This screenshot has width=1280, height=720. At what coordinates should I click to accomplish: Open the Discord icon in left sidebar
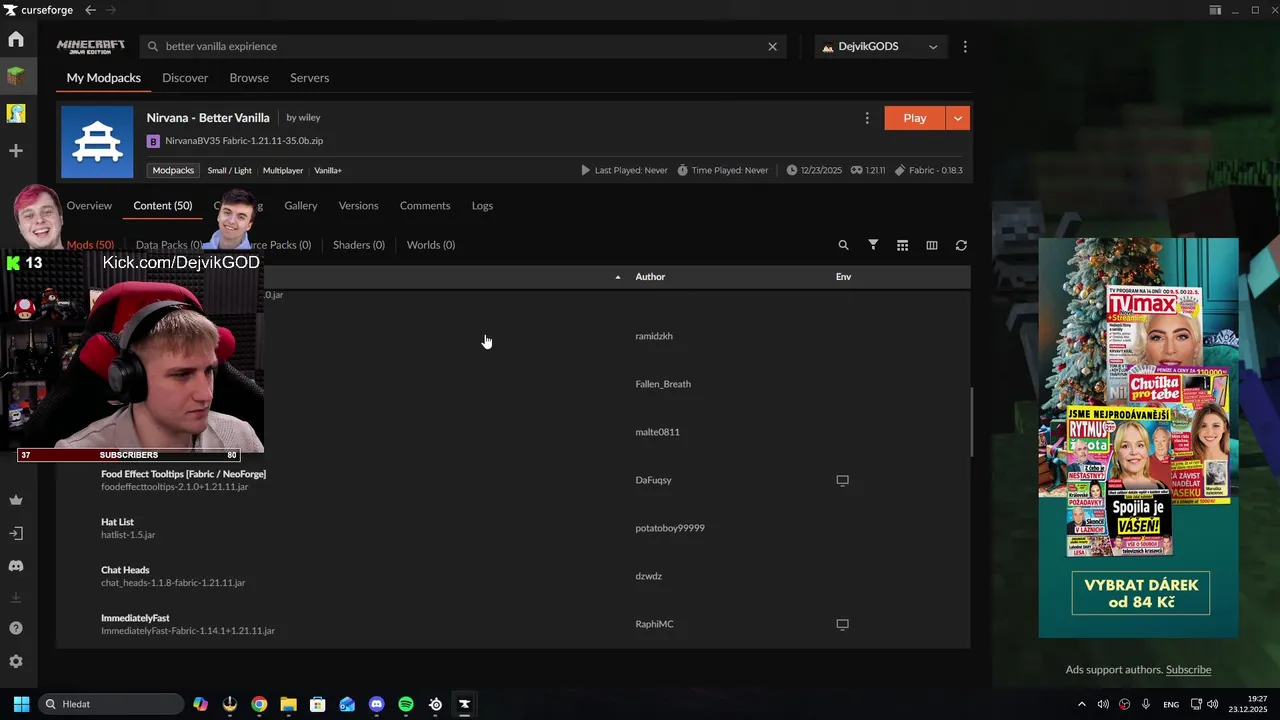[16, 566]
